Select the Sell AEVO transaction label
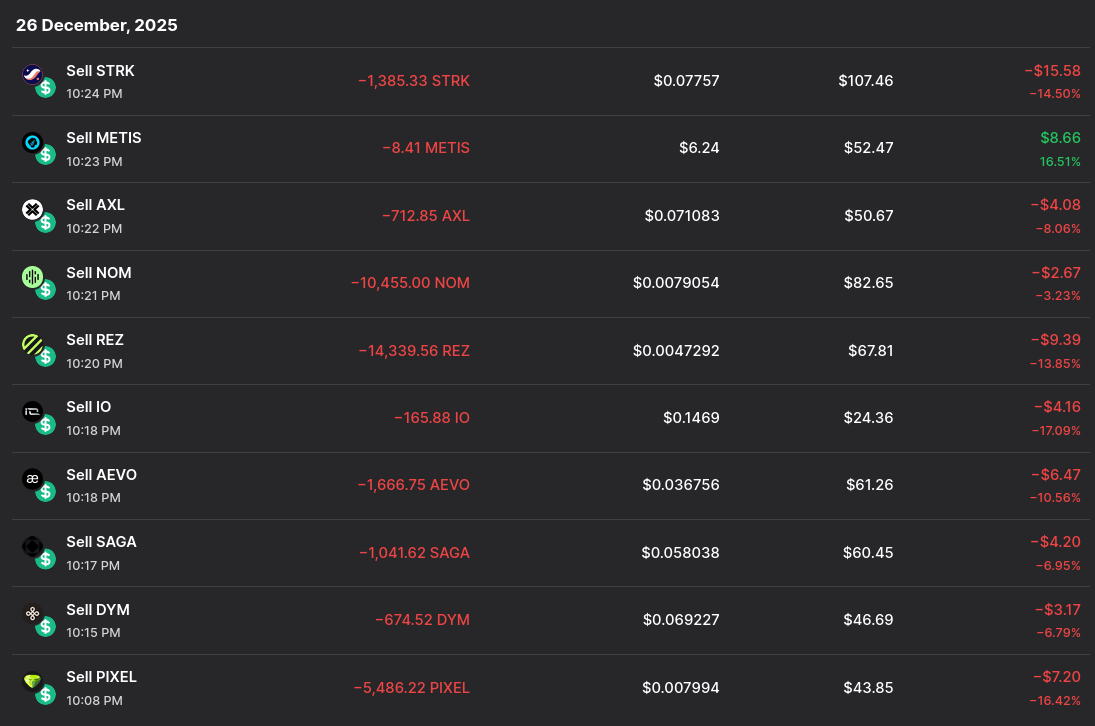 [101, 475]
